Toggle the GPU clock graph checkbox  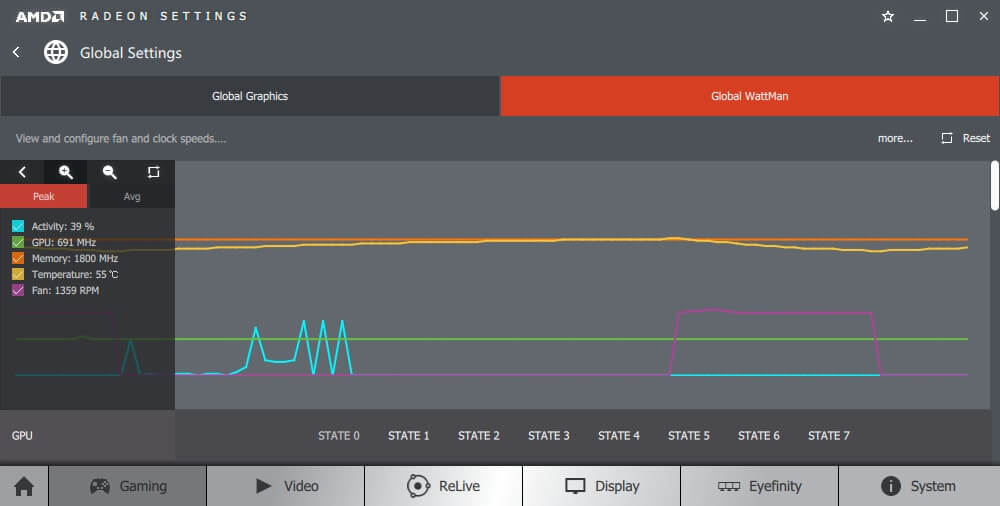(x=18, y=242)
